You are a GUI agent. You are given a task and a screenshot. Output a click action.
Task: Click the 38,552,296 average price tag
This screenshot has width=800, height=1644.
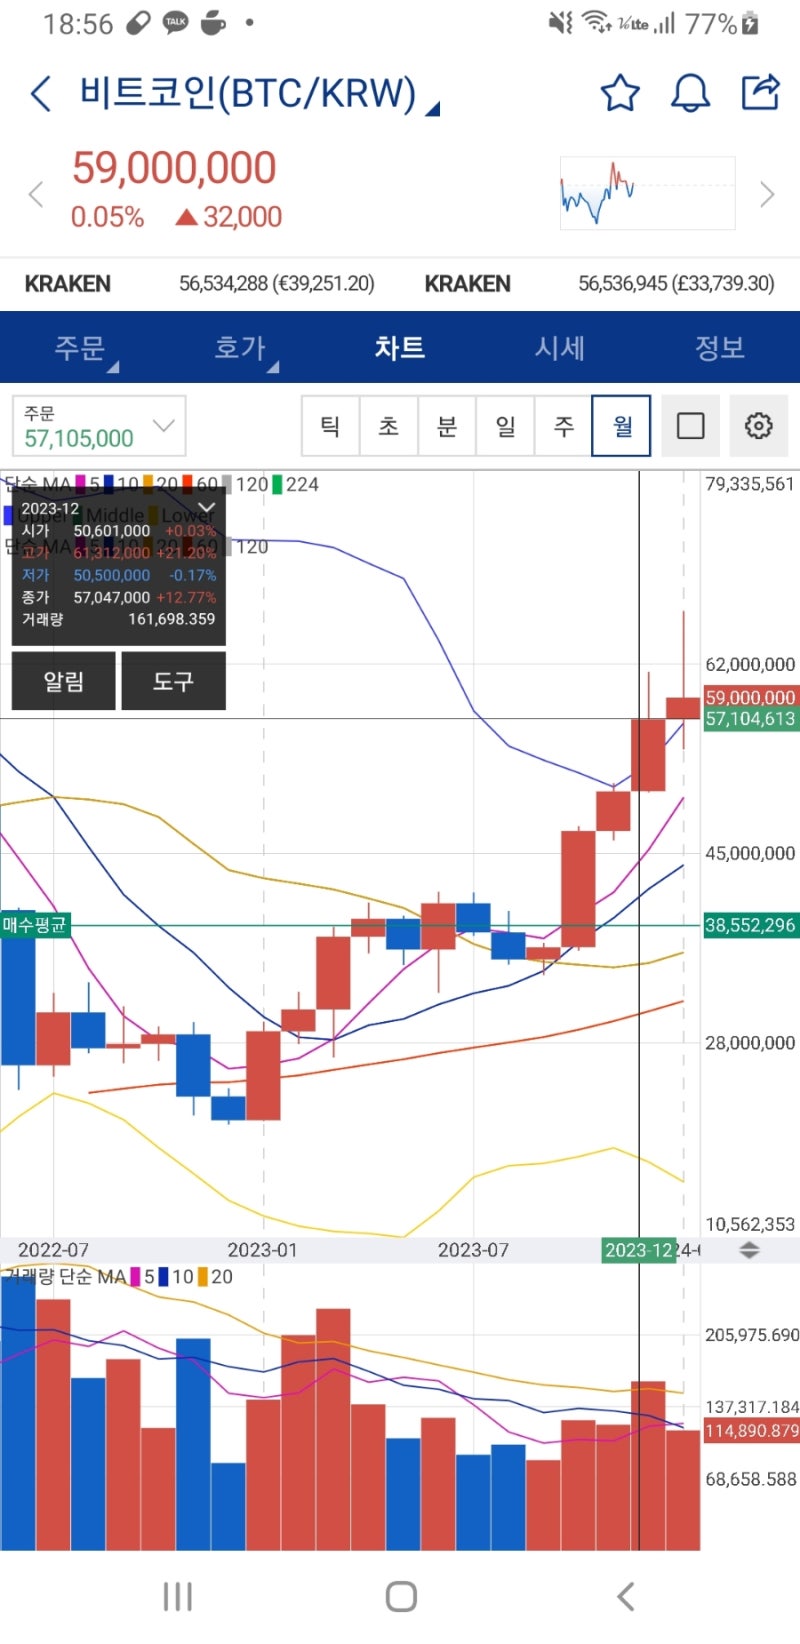coord(750,925)
